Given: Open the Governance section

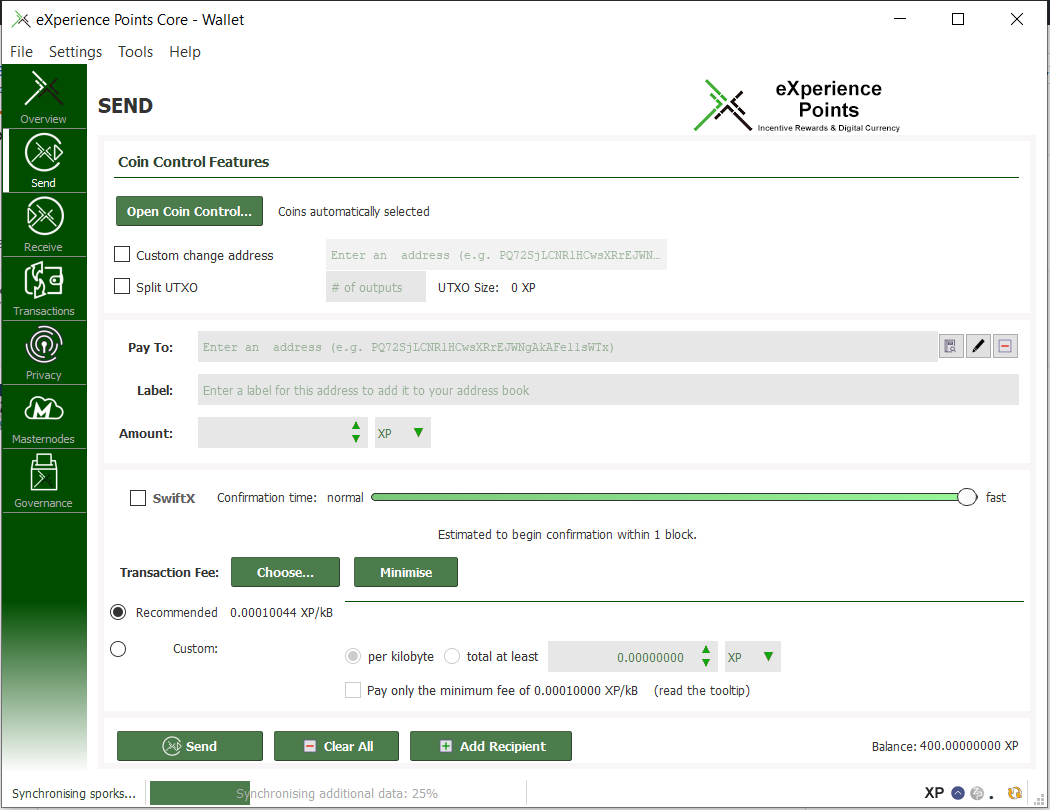Looking at the screenshot, I should pyautogui.click(x=44, y=481).
